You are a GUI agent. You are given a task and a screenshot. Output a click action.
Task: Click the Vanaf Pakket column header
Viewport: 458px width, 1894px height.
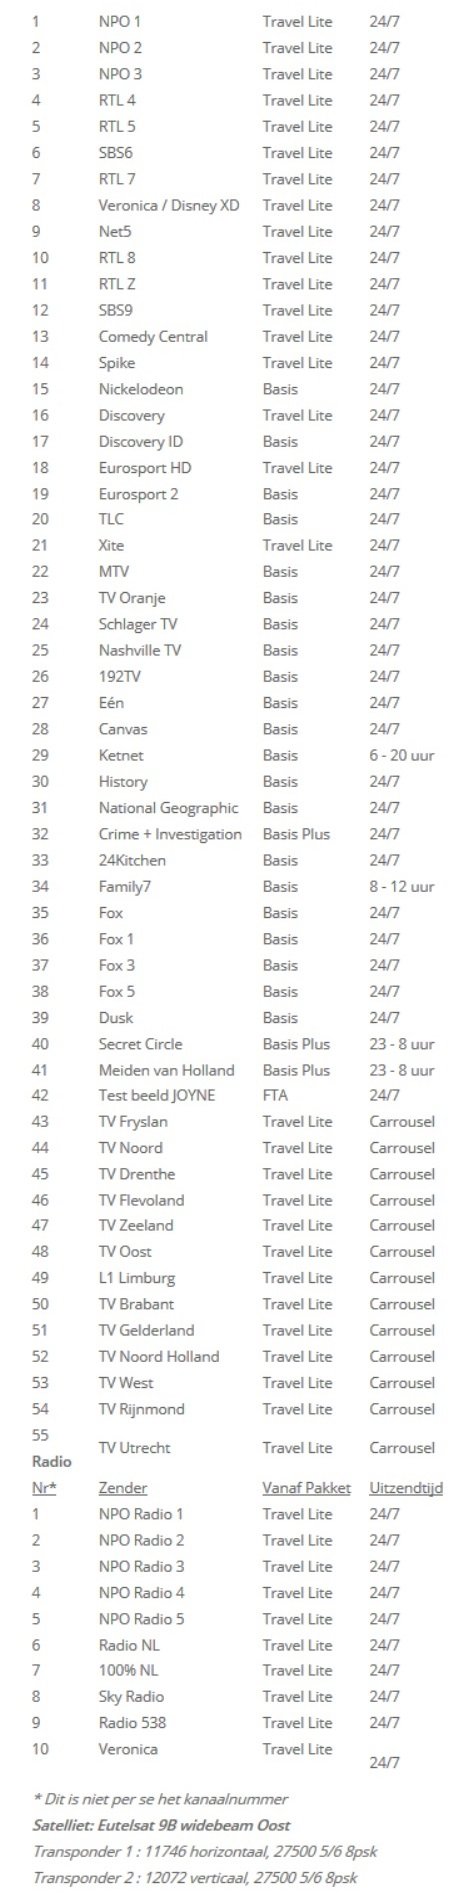(x=307, y=1488)
